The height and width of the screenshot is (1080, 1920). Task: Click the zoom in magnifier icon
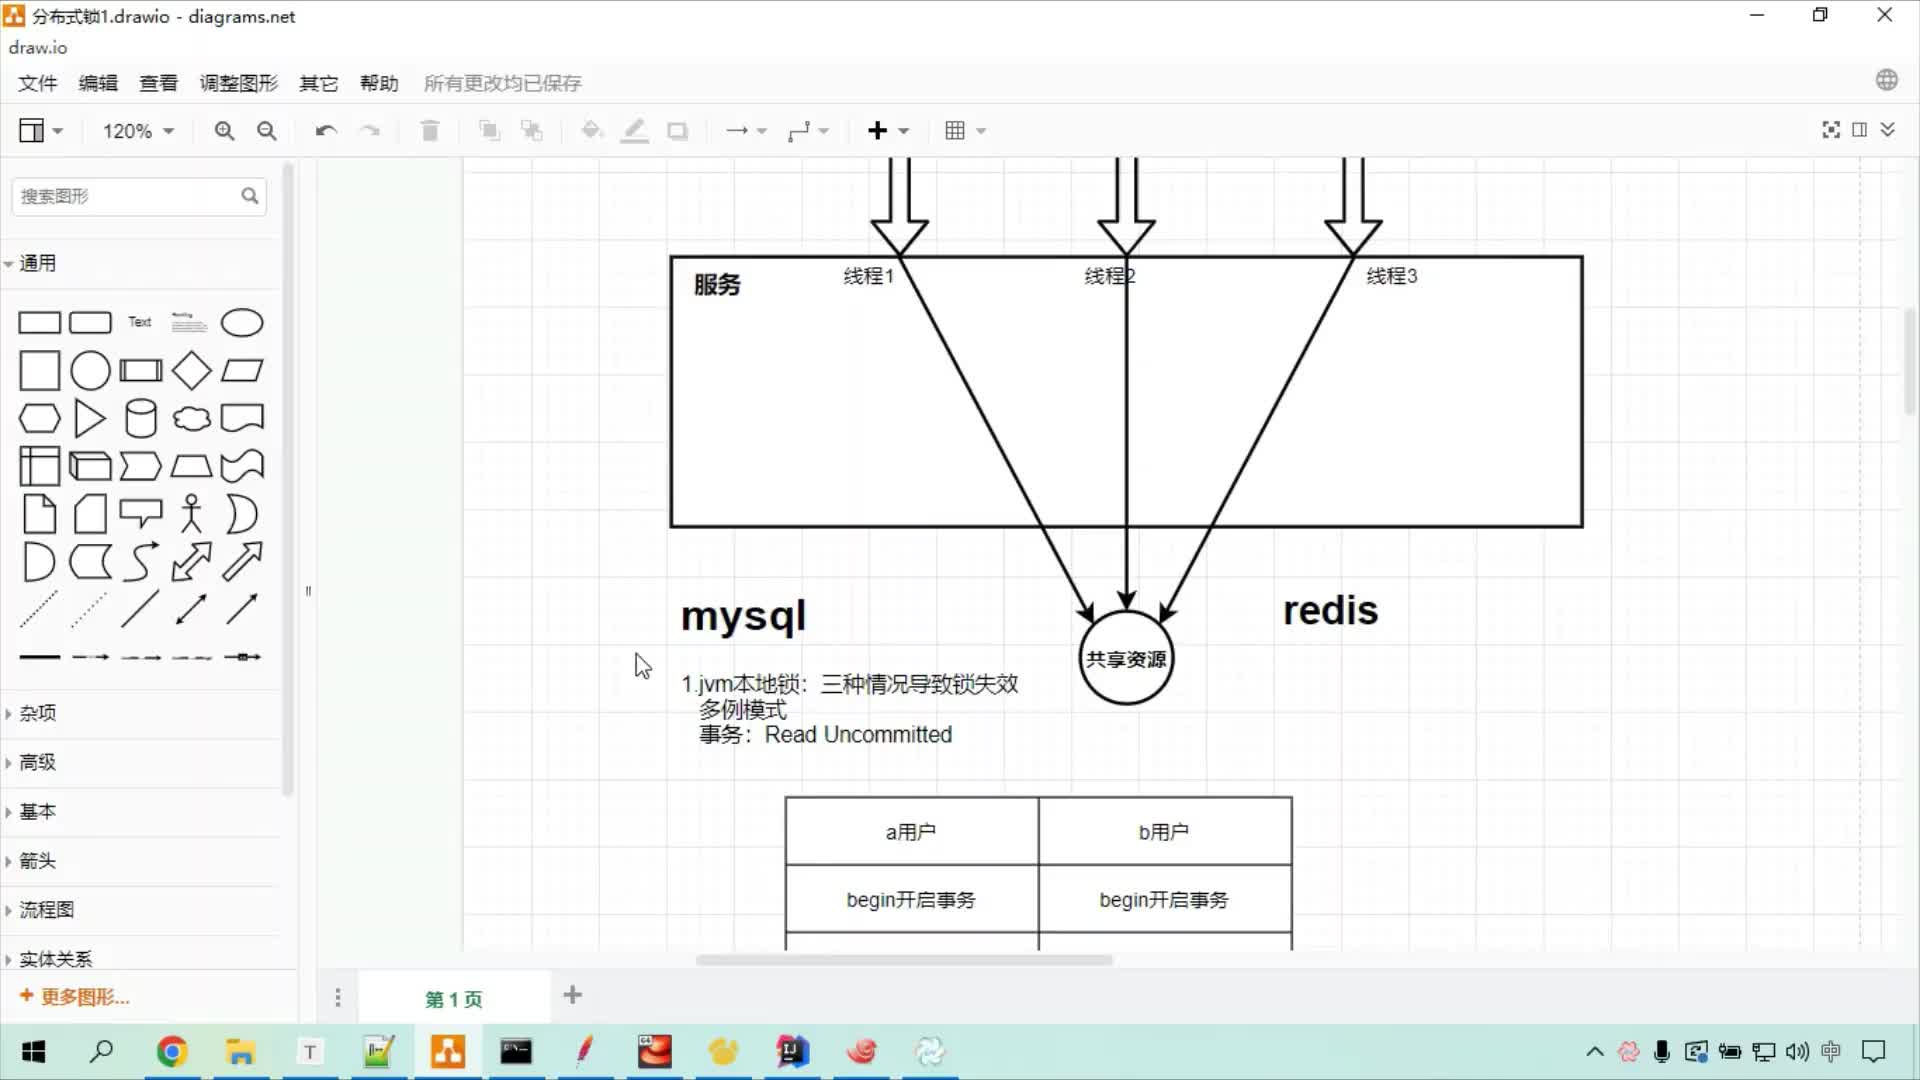tap(224, 131)
